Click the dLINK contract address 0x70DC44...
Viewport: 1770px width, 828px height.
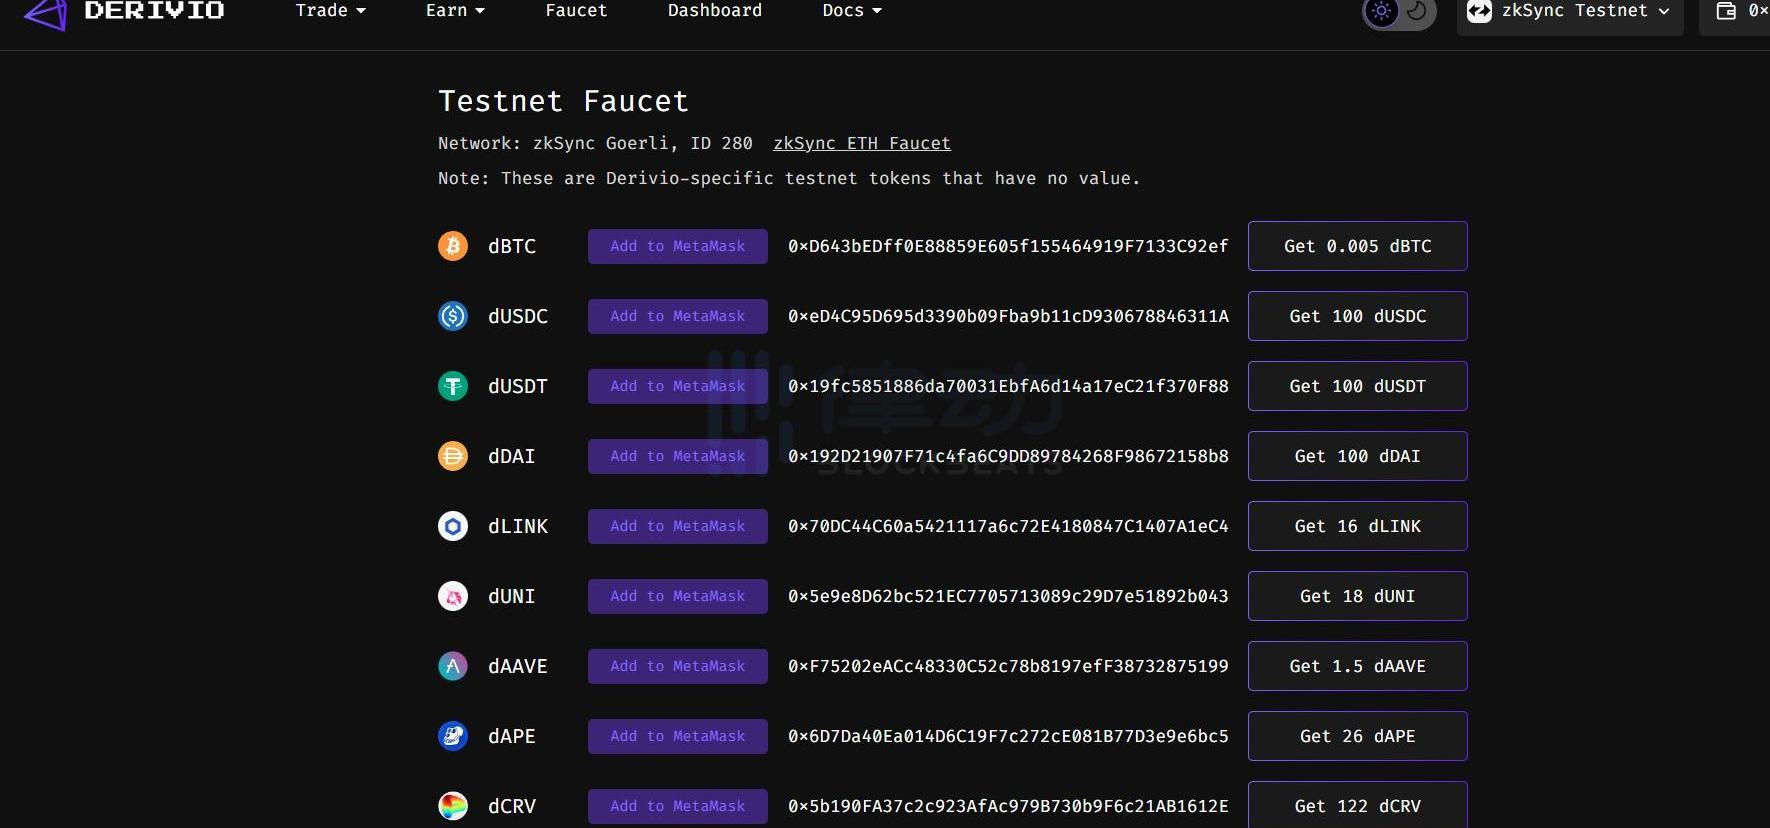click(x=1008, y=526)
